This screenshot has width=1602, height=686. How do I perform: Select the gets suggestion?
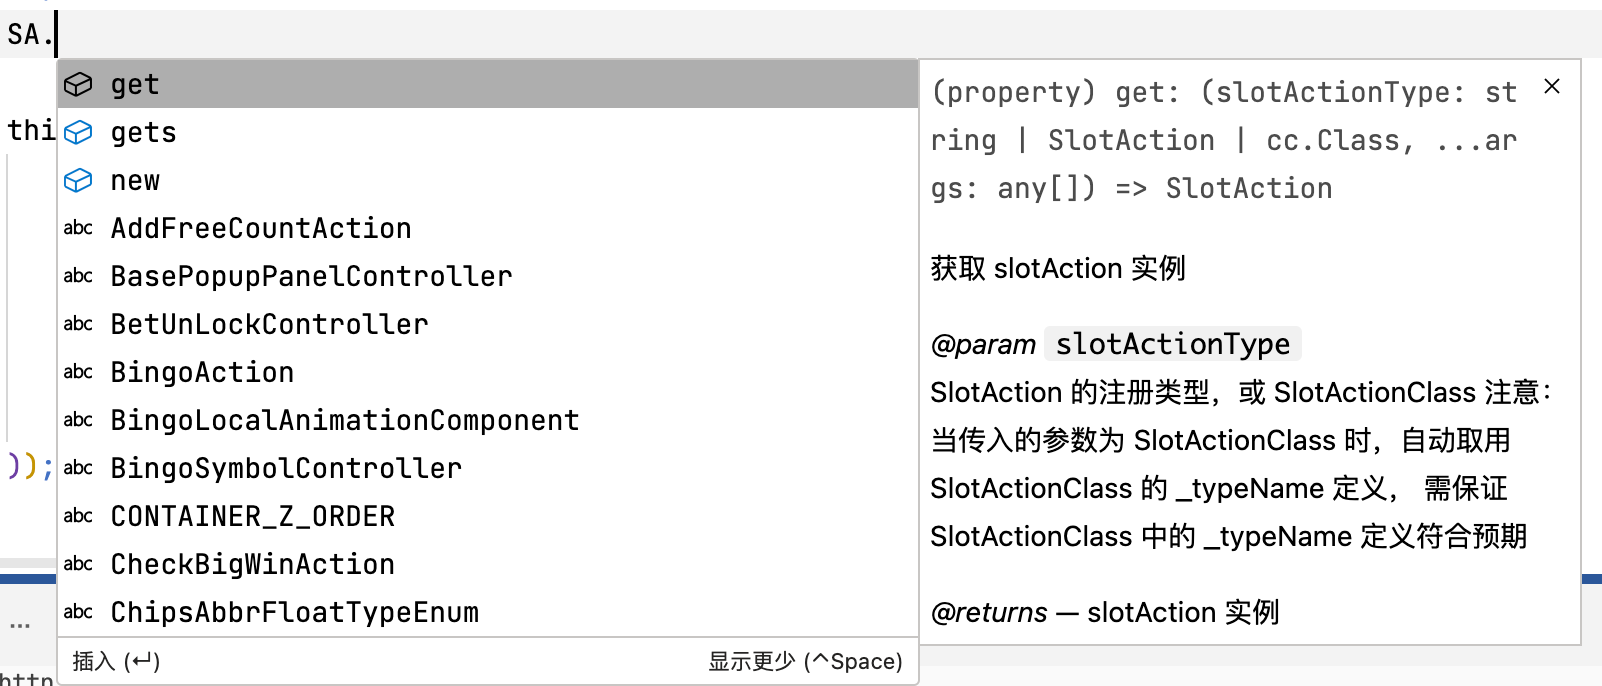pos(143,133)
